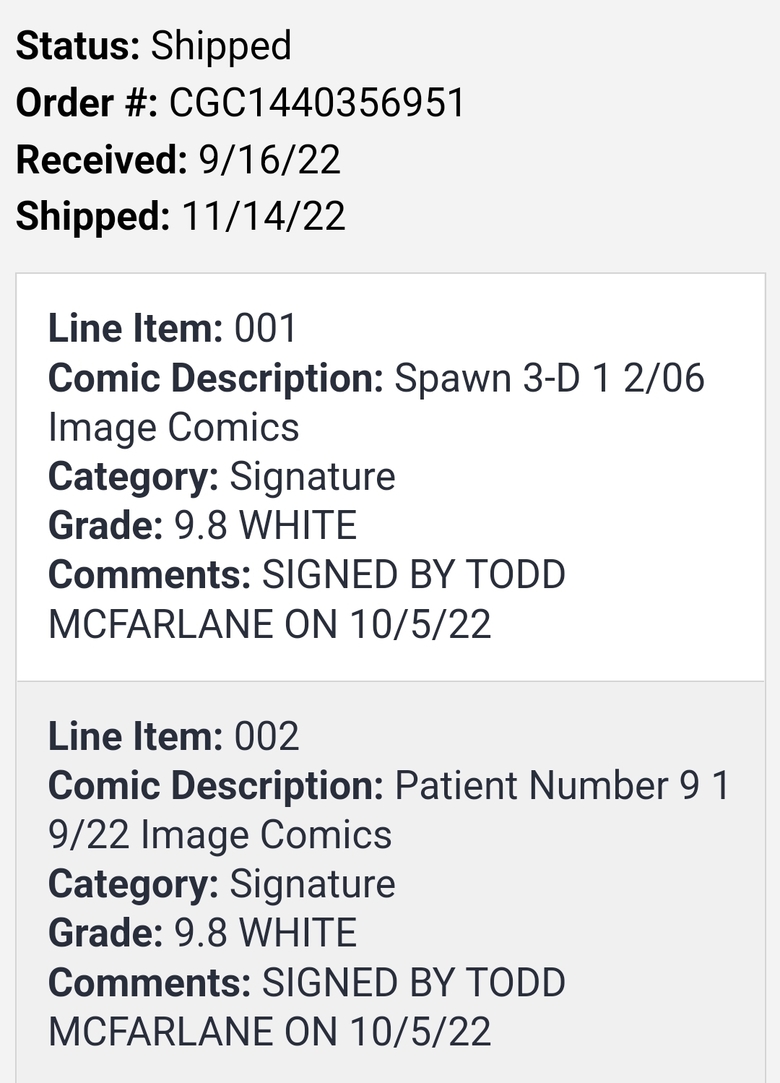Click Grade 9.8 WHITE in item 002
This screenshot has width=780, height=1083.
click(x=202, y=933)
